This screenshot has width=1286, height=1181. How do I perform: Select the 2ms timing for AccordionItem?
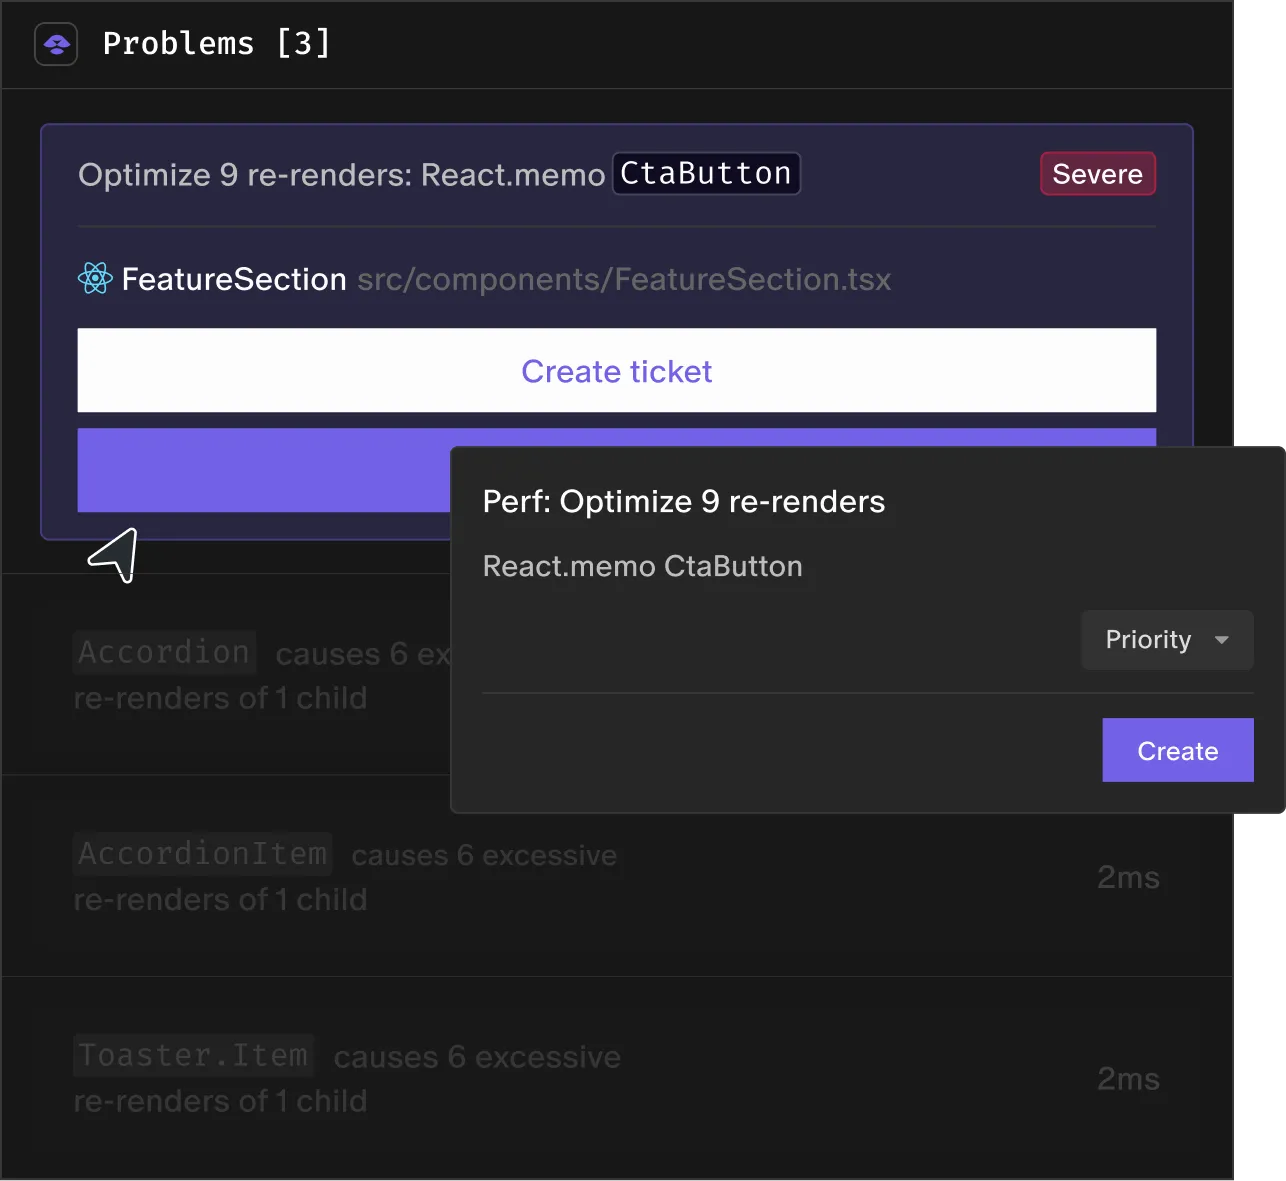pos(1128,877)
